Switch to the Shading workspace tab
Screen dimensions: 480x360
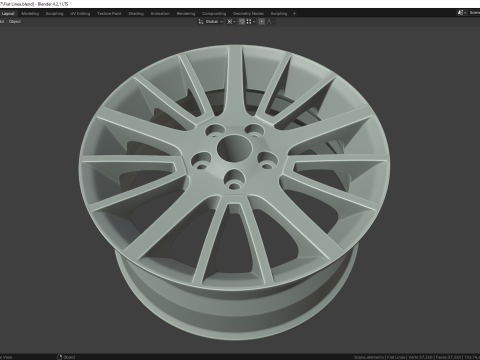(x=136, y=14)
